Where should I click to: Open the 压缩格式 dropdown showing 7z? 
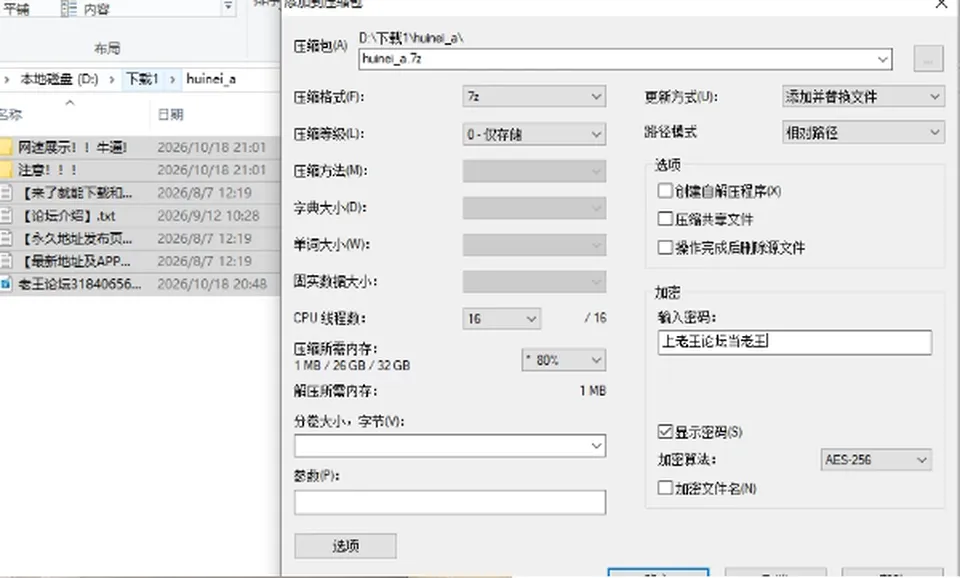[534, 97]
